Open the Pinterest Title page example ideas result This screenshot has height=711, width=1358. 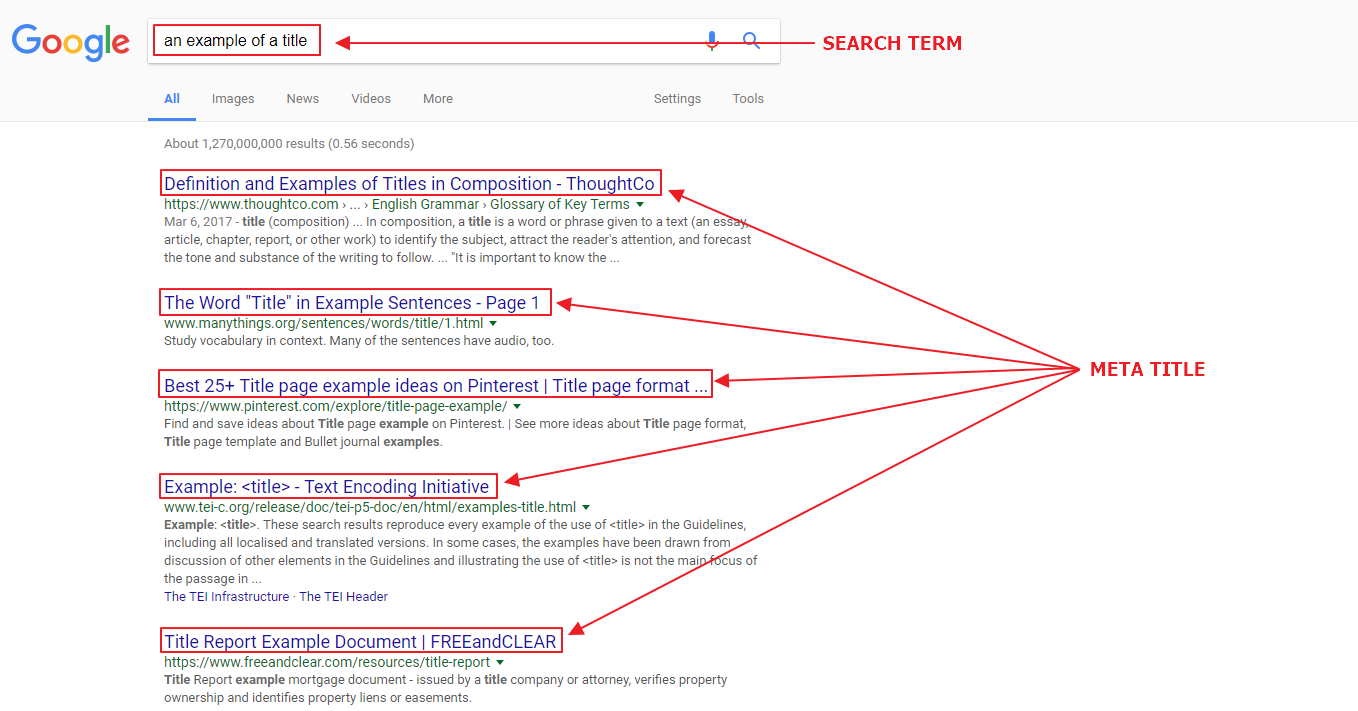pyautogui.click(x=436, y=386)
